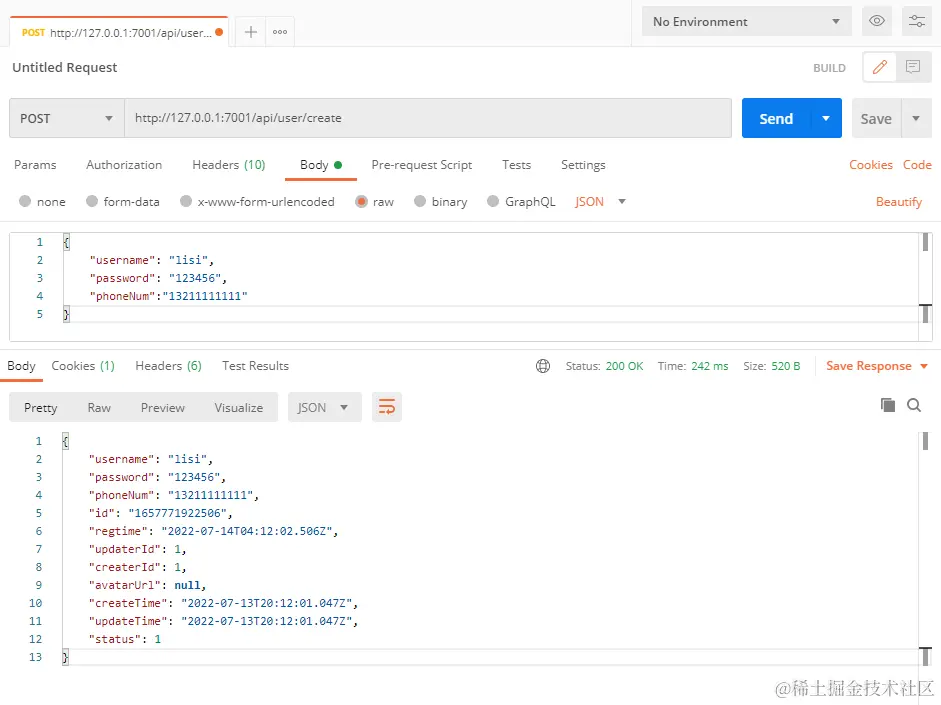Click Beautify to format the body
The width and height of the screenshot is (941, 705).
point(898,202)
